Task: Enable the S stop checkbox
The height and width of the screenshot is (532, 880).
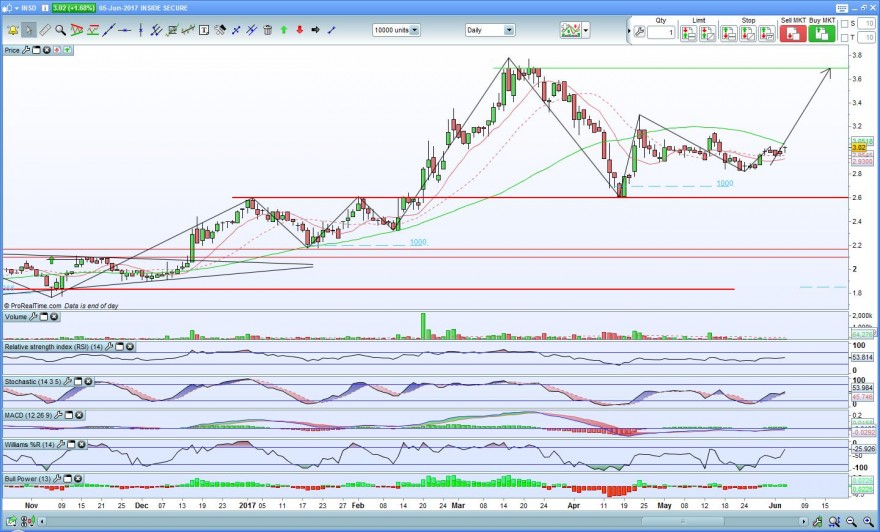Action: point(845,24)
